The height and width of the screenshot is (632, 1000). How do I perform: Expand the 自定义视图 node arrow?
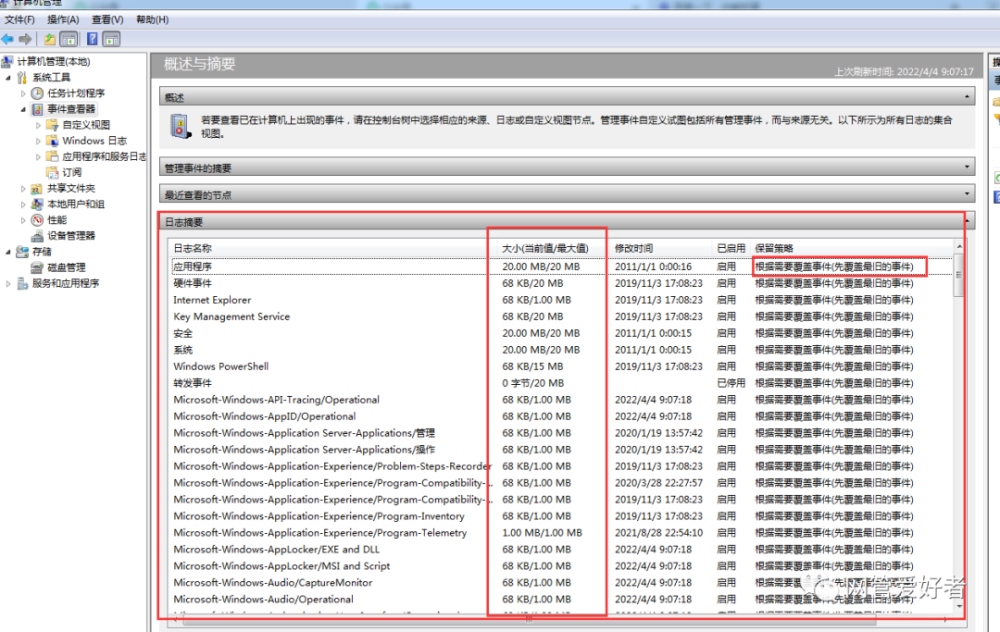pos(38,125)
